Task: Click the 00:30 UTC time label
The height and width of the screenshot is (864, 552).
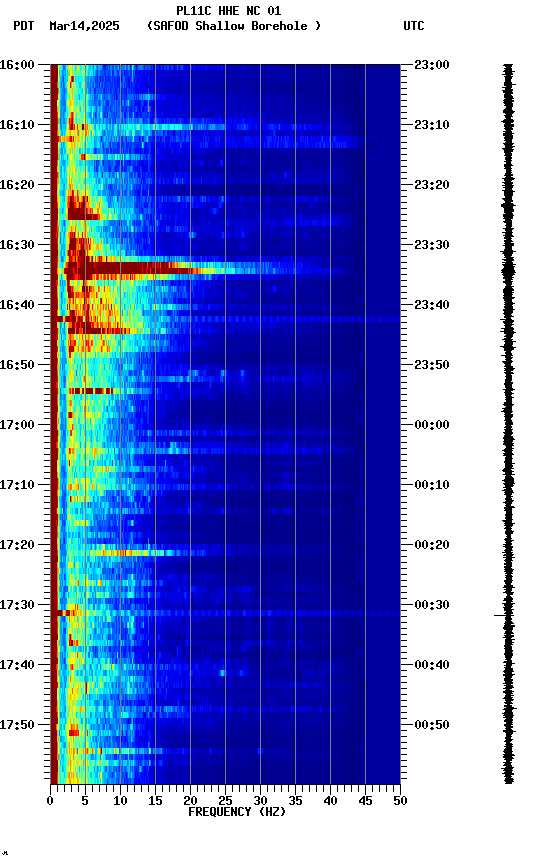Action: 432,605
